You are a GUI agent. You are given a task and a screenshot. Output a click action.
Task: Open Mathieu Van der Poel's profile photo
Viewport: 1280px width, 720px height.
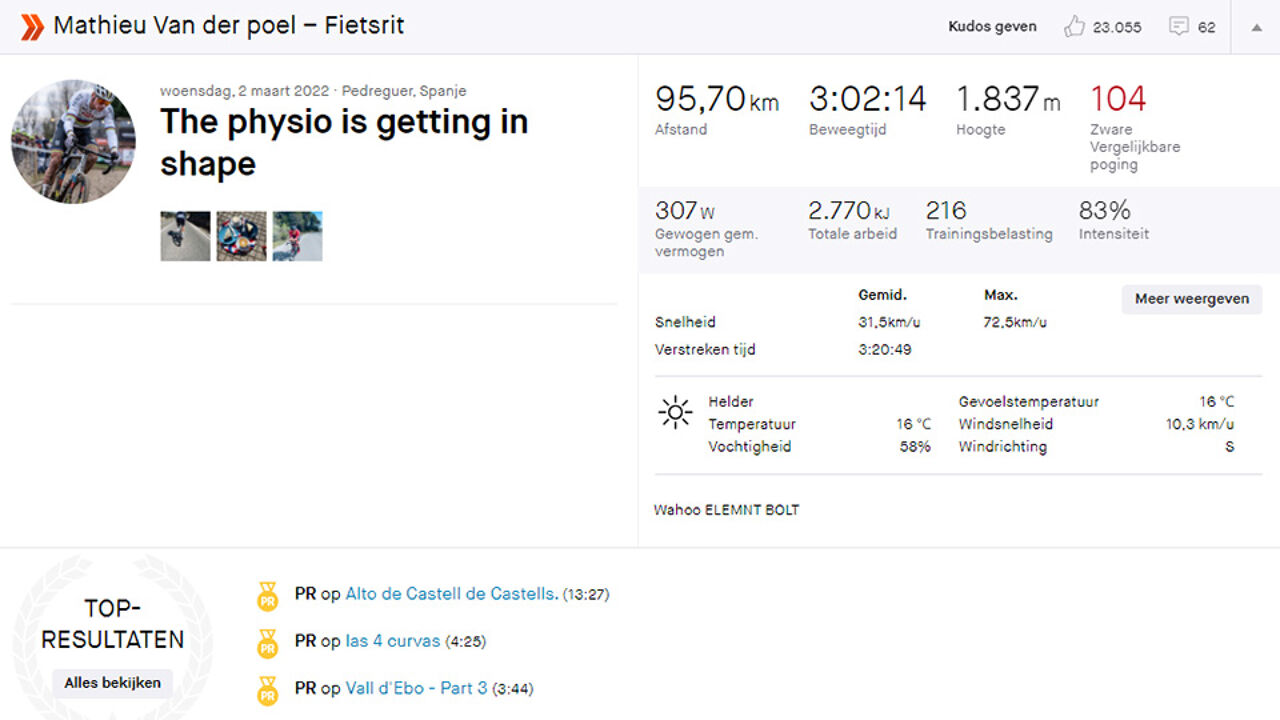(x=73, y=142)
